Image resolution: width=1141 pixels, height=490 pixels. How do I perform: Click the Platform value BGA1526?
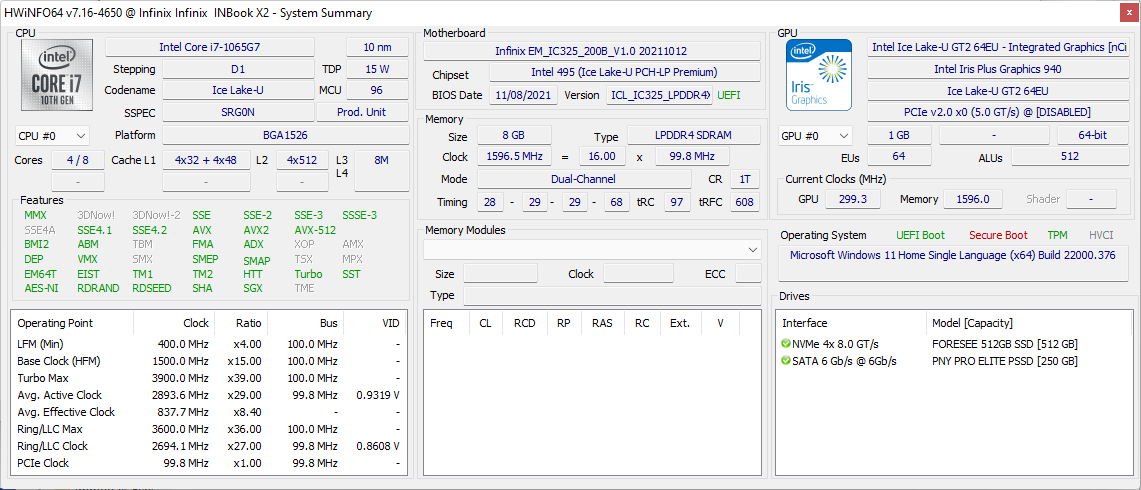[x=285, y=135]
